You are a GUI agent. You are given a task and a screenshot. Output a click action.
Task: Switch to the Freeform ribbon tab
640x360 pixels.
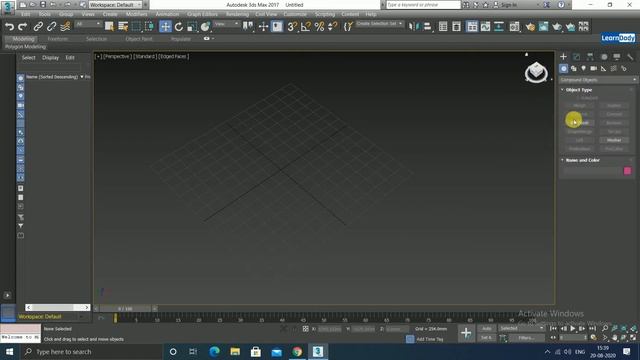(x=58, y=39)
